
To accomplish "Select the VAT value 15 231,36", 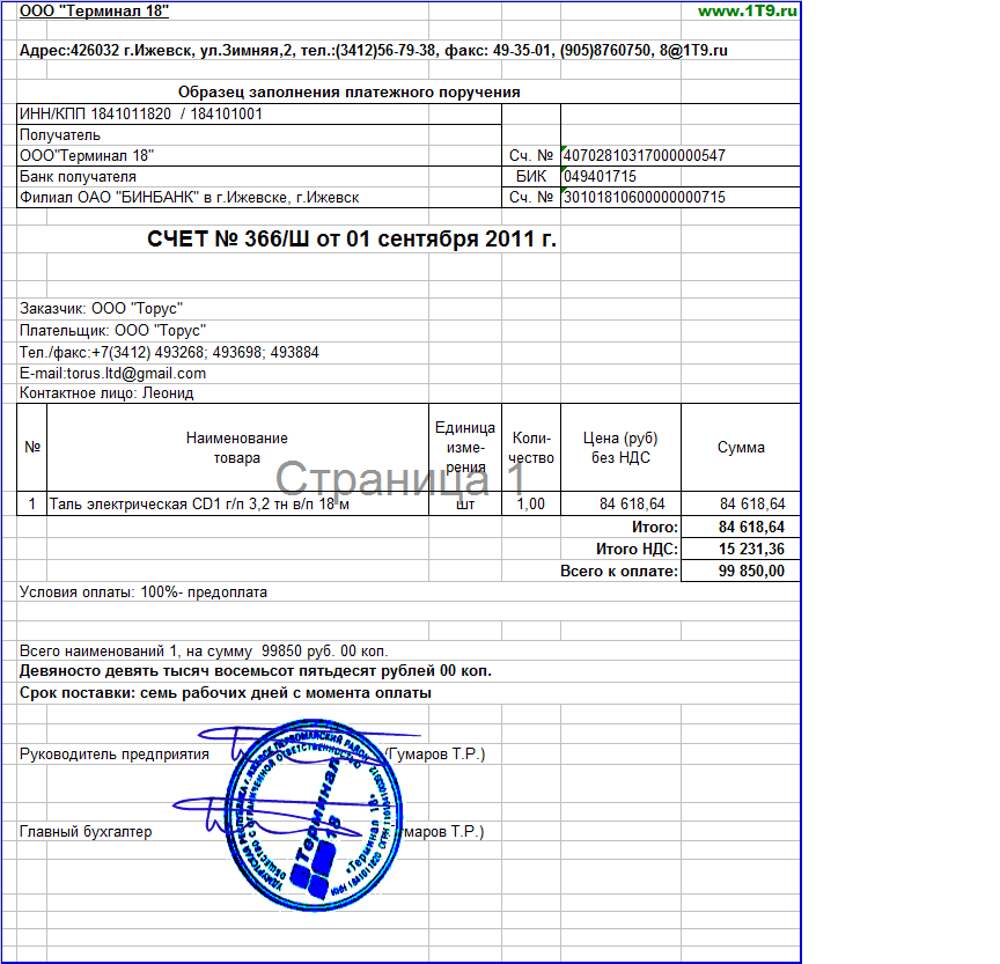I will 740,549.
